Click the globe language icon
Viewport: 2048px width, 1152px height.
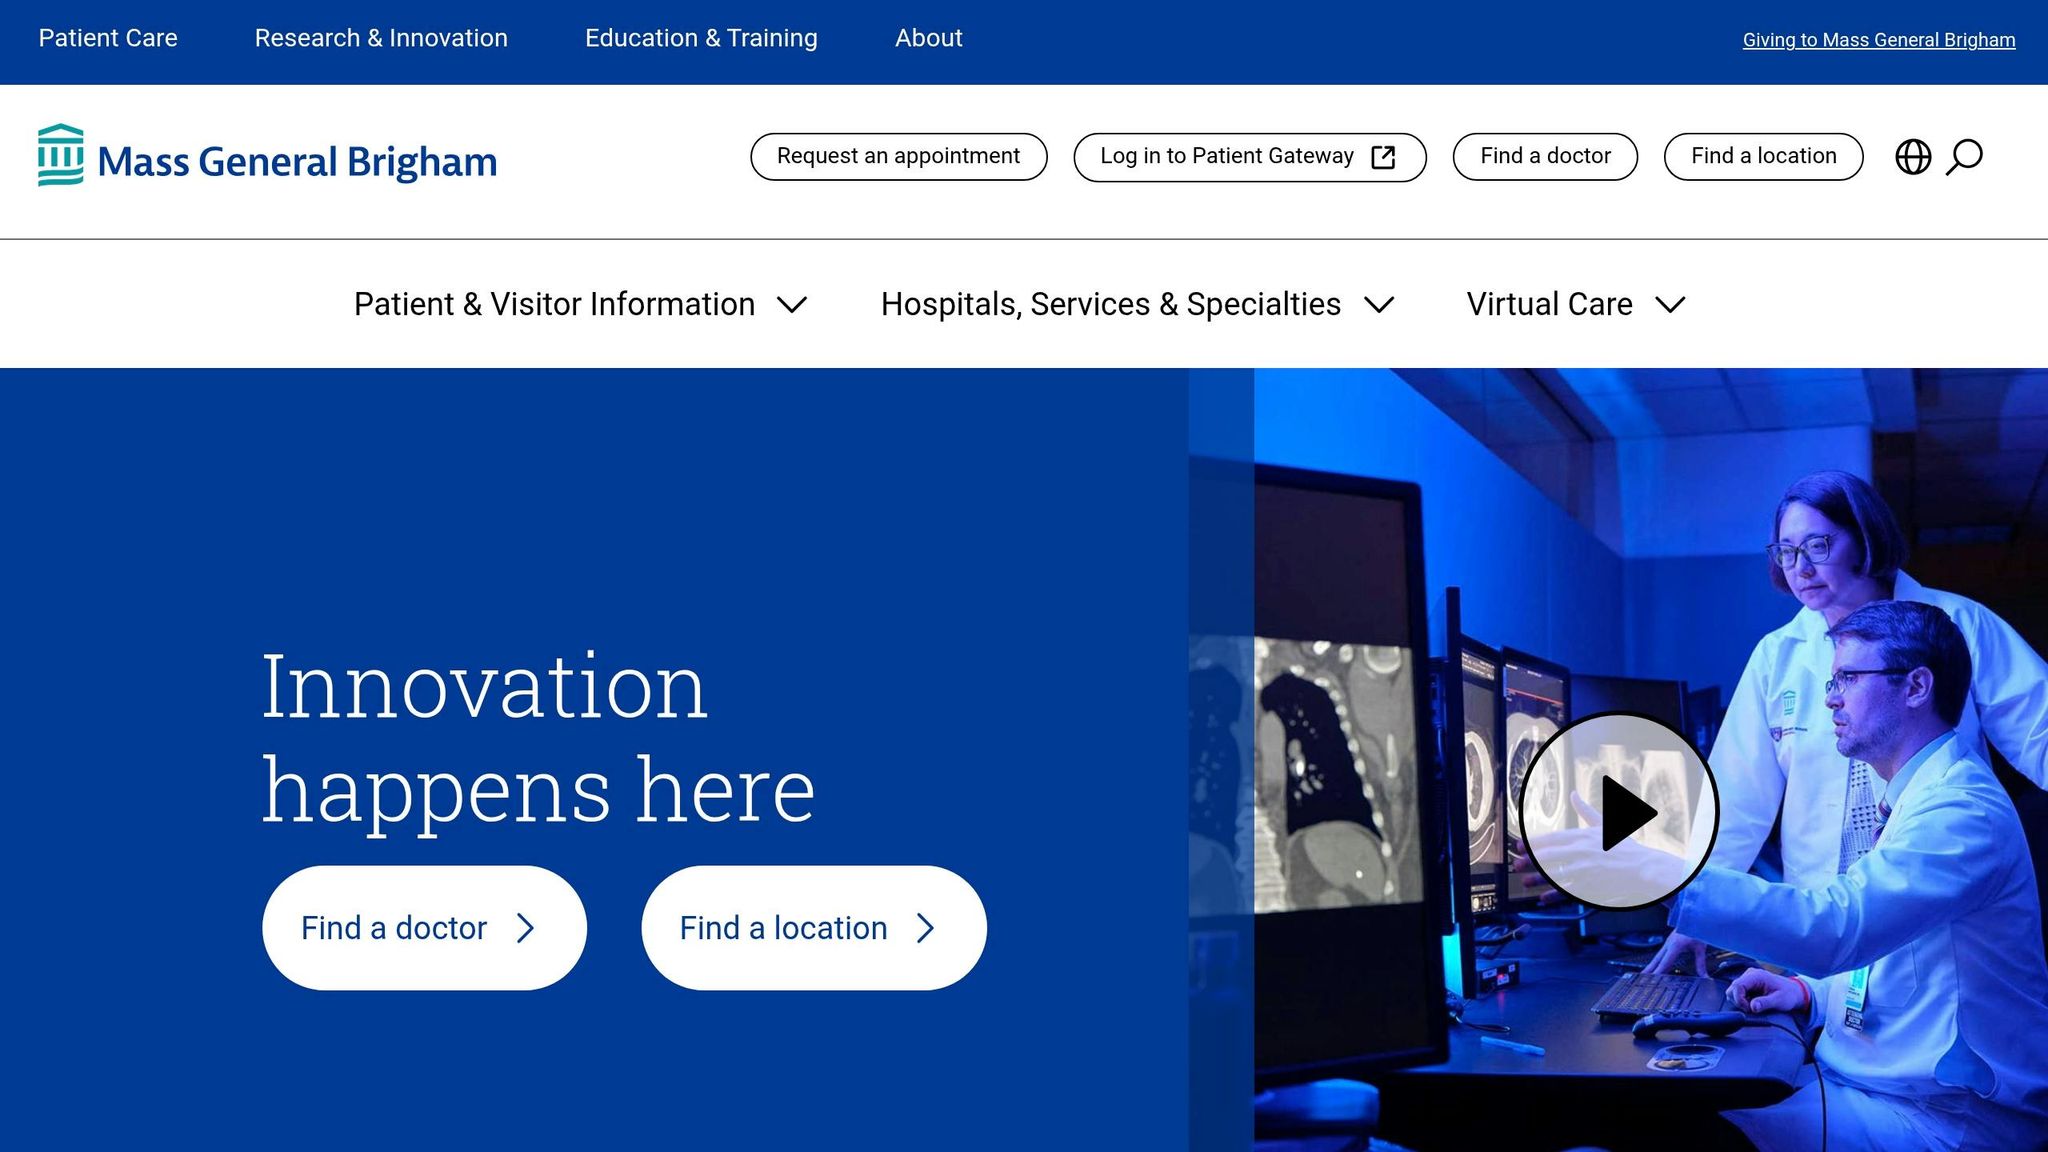pyautogui.click(x=1912, y=157)
